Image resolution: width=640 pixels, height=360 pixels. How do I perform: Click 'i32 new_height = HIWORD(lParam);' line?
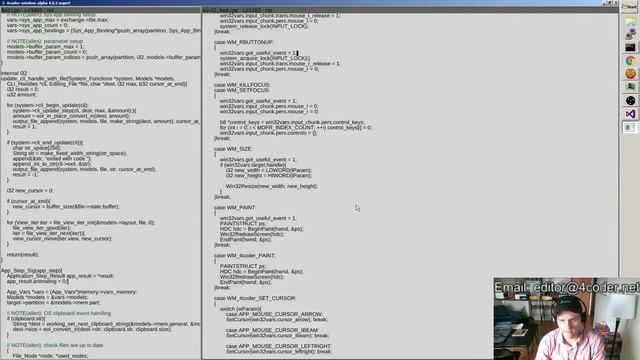click(x=269, y=176)
